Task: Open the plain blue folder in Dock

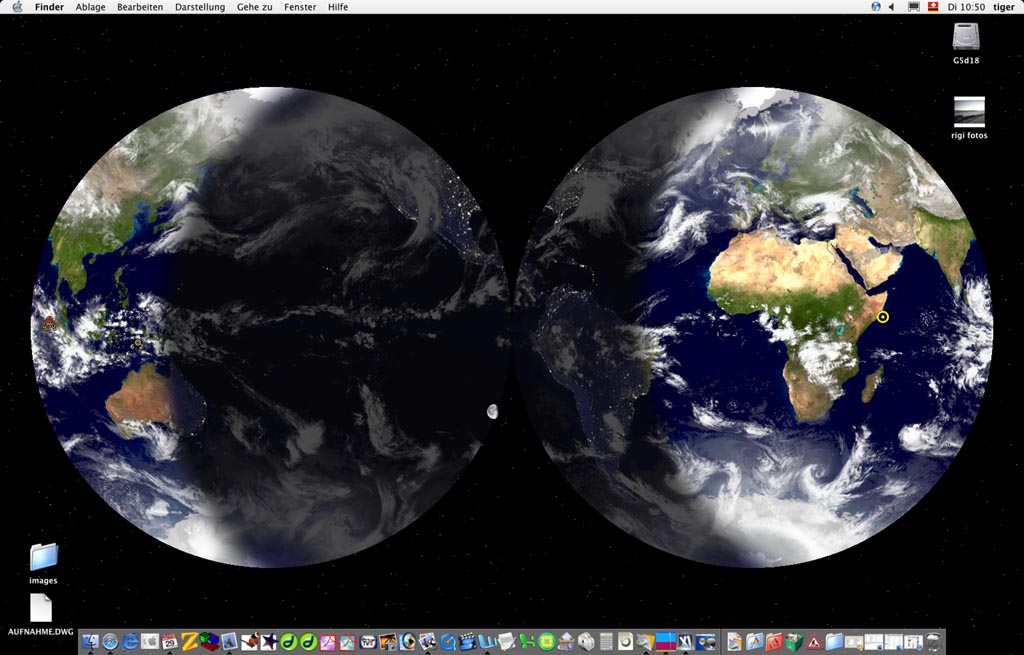Action: coord(835,641)
